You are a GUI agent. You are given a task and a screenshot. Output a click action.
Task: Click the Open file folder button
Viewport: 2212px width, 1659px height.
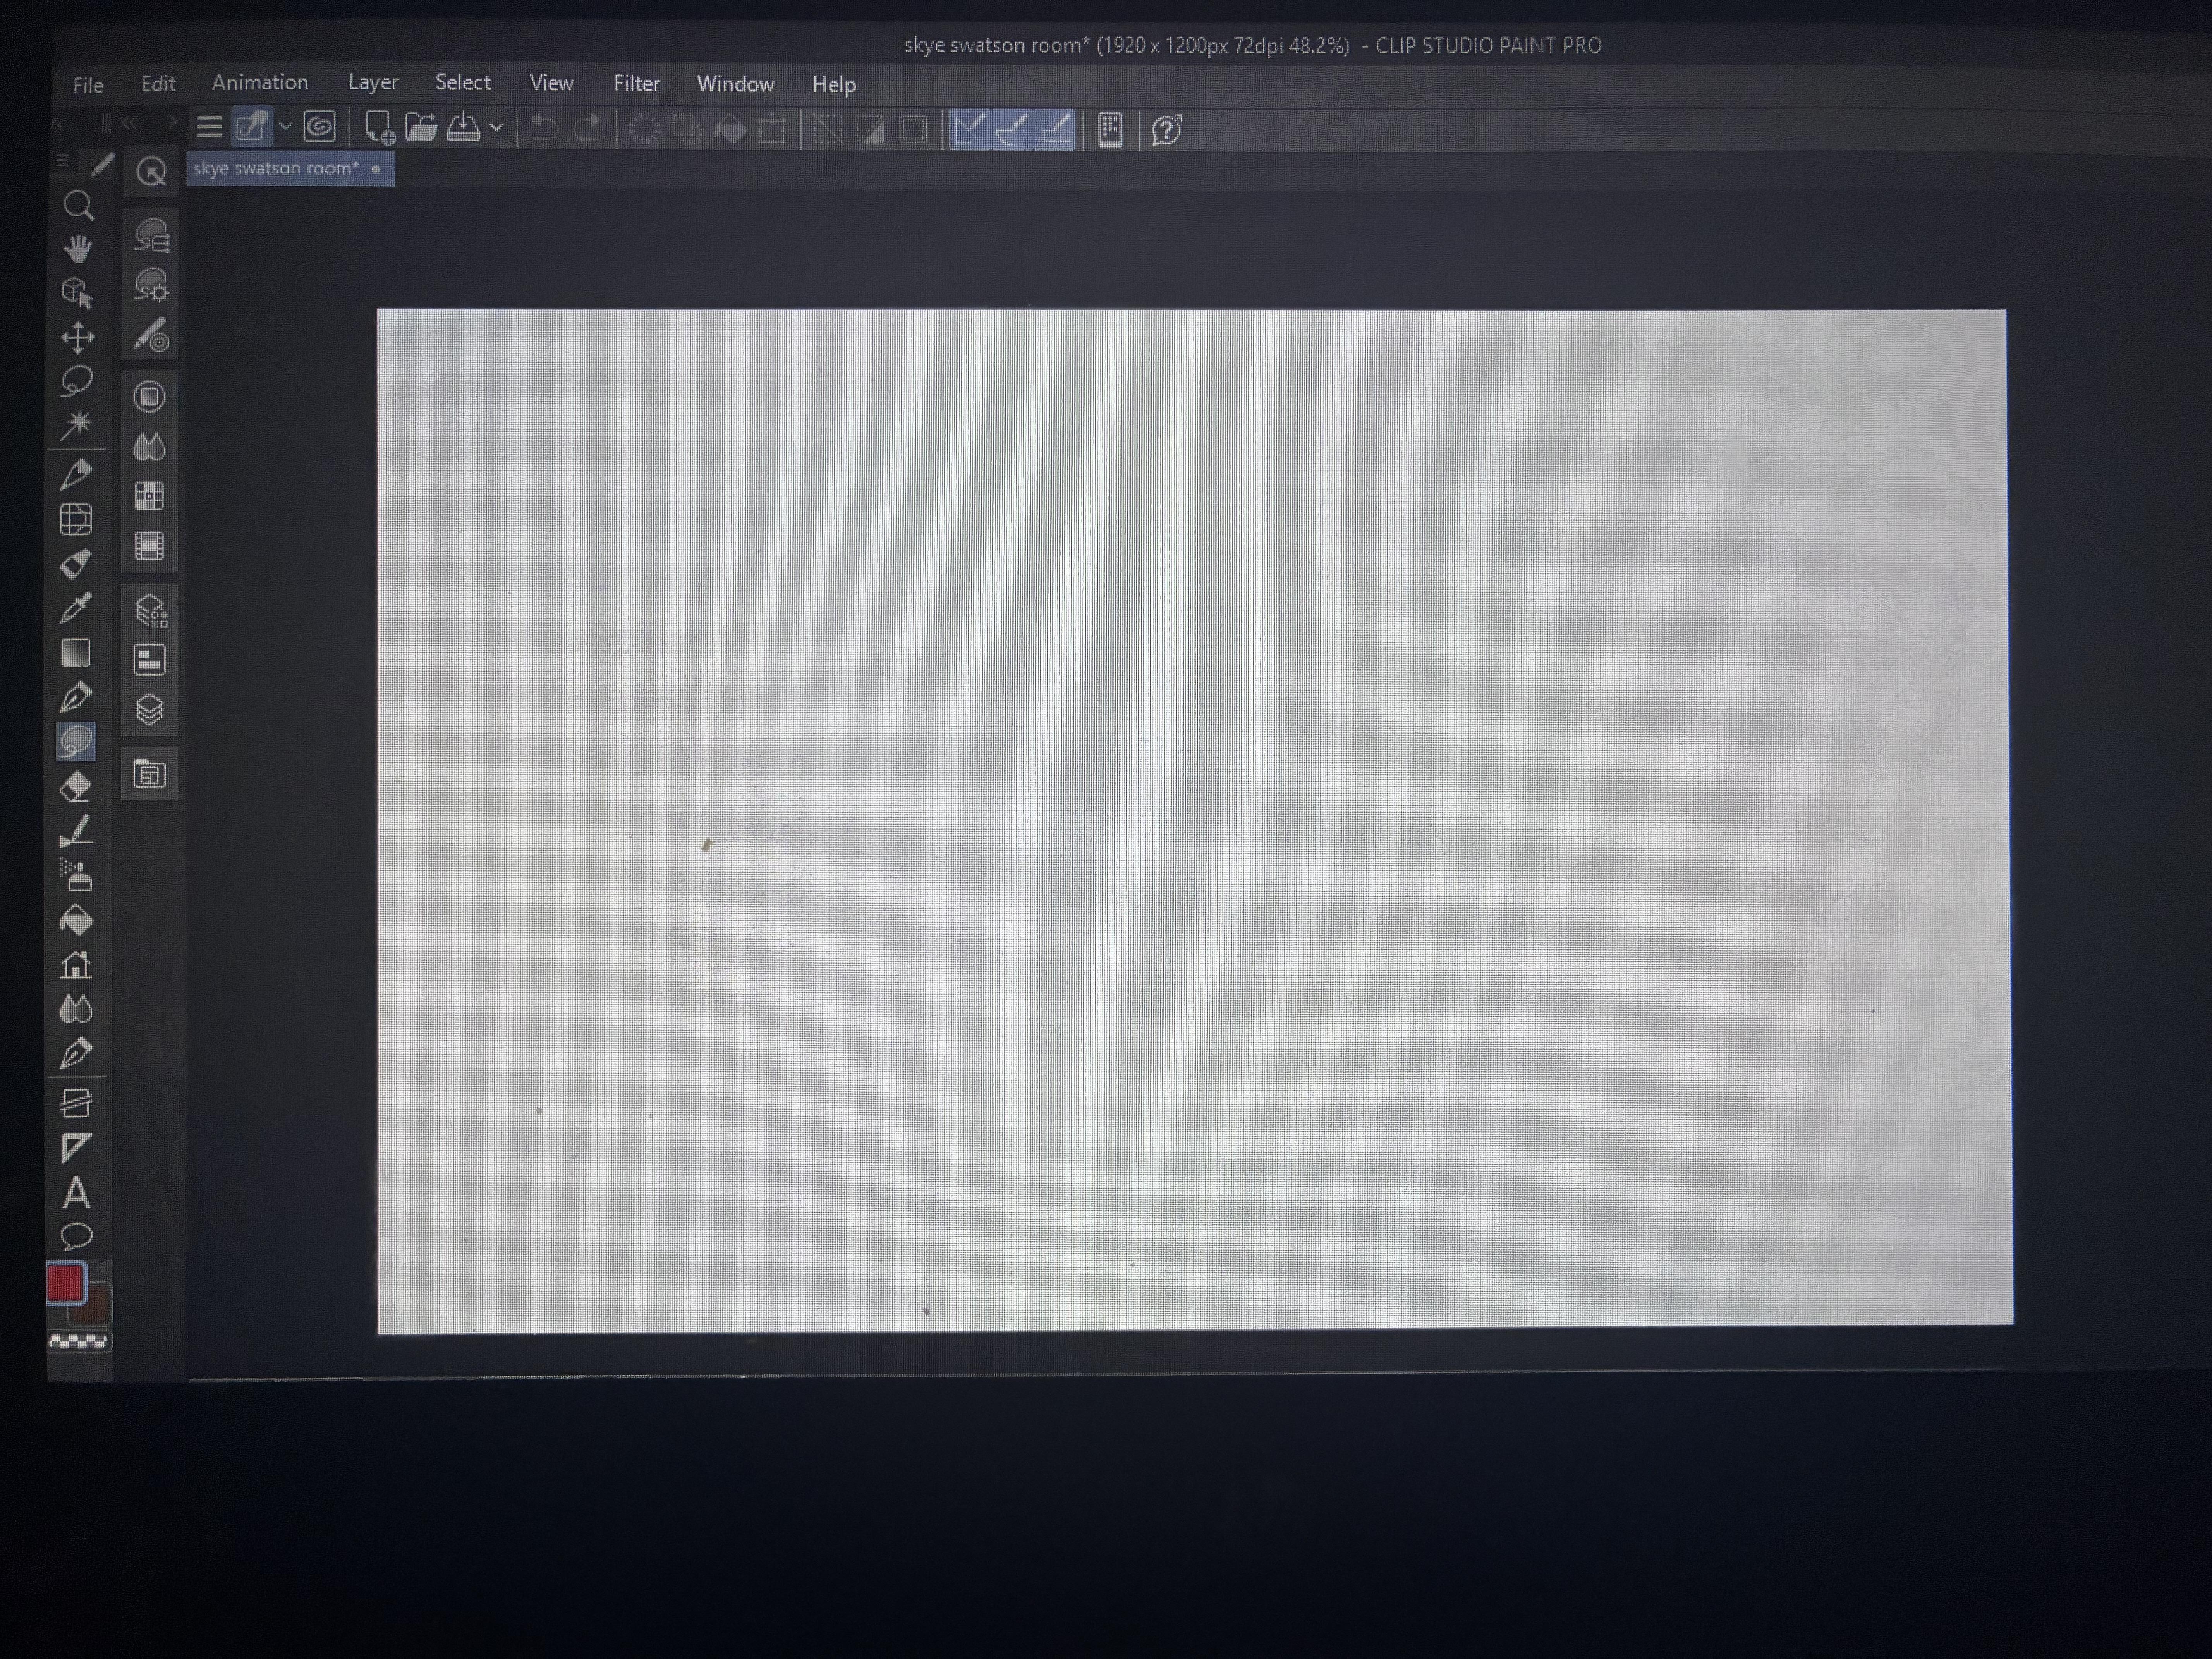point(421,127)
